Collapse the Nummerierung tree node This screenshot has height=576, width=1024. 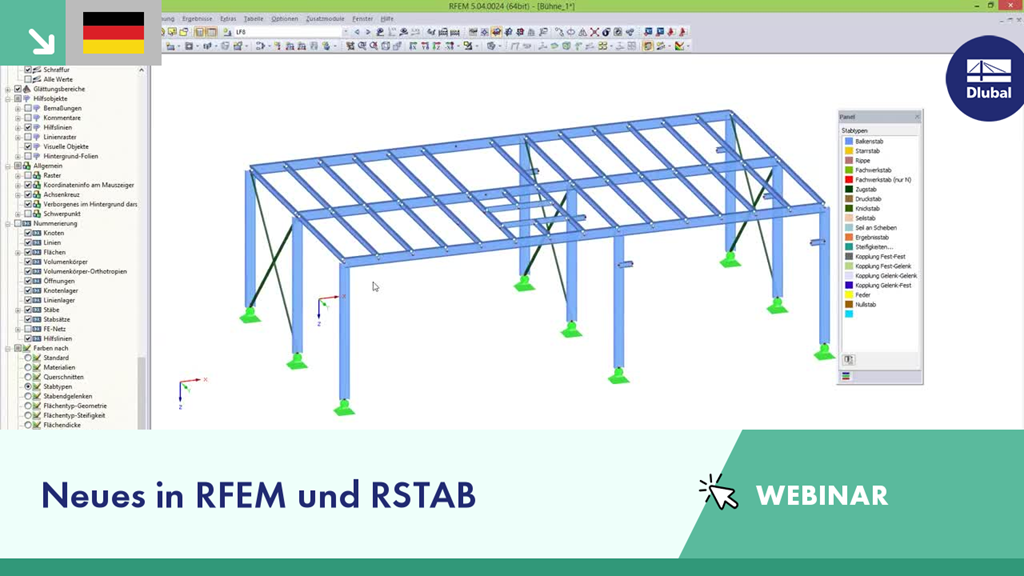point(8,223)
